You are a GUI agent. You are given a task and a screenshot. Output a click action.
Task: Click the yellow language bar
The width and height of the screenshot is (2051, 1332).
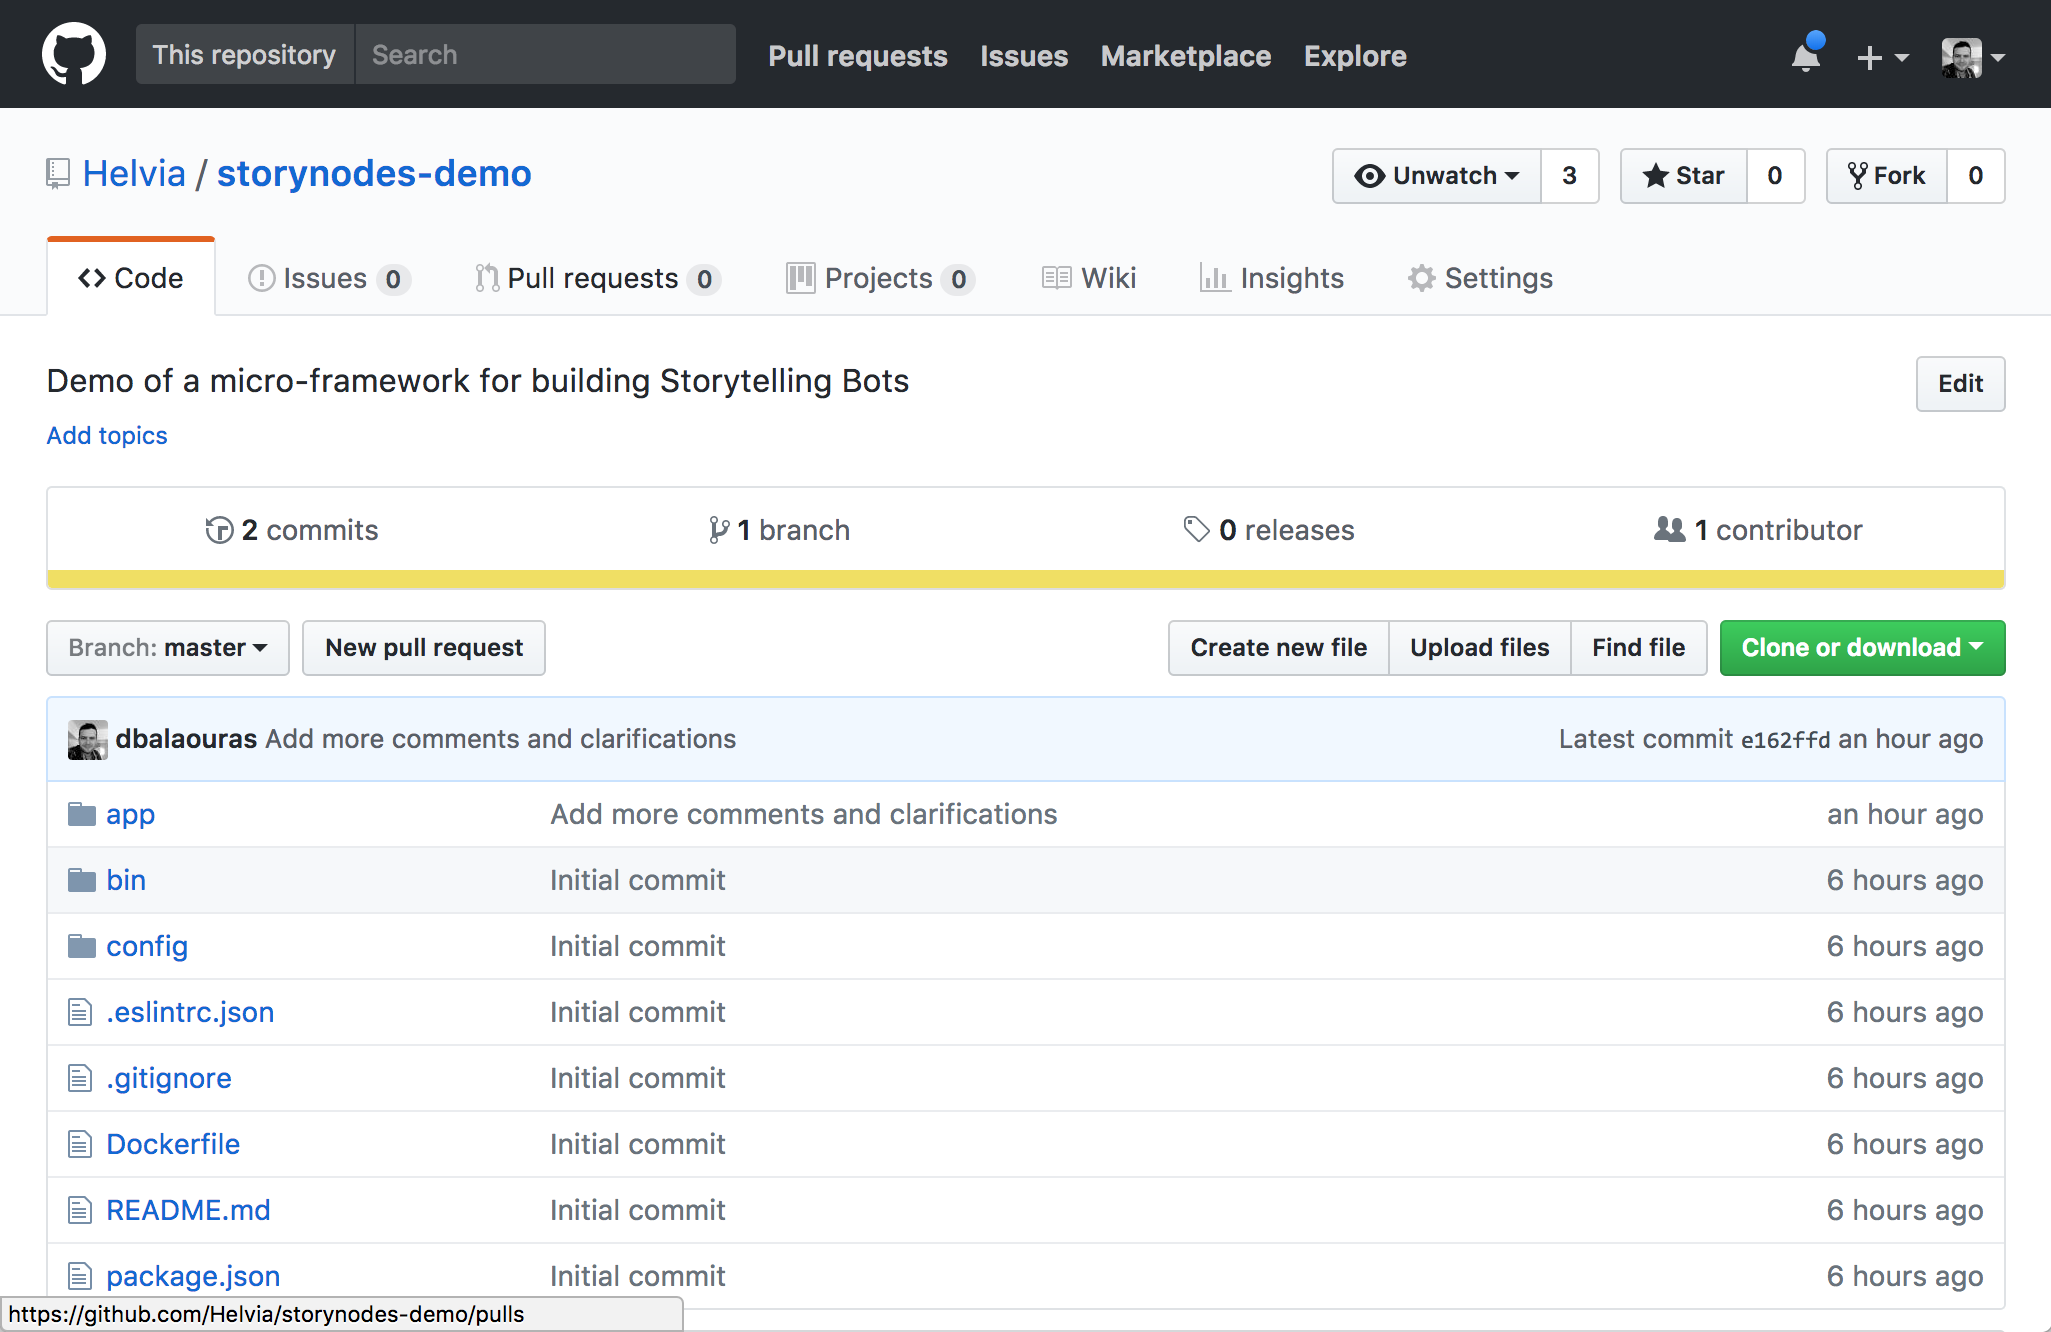[x=1025, y=579]
